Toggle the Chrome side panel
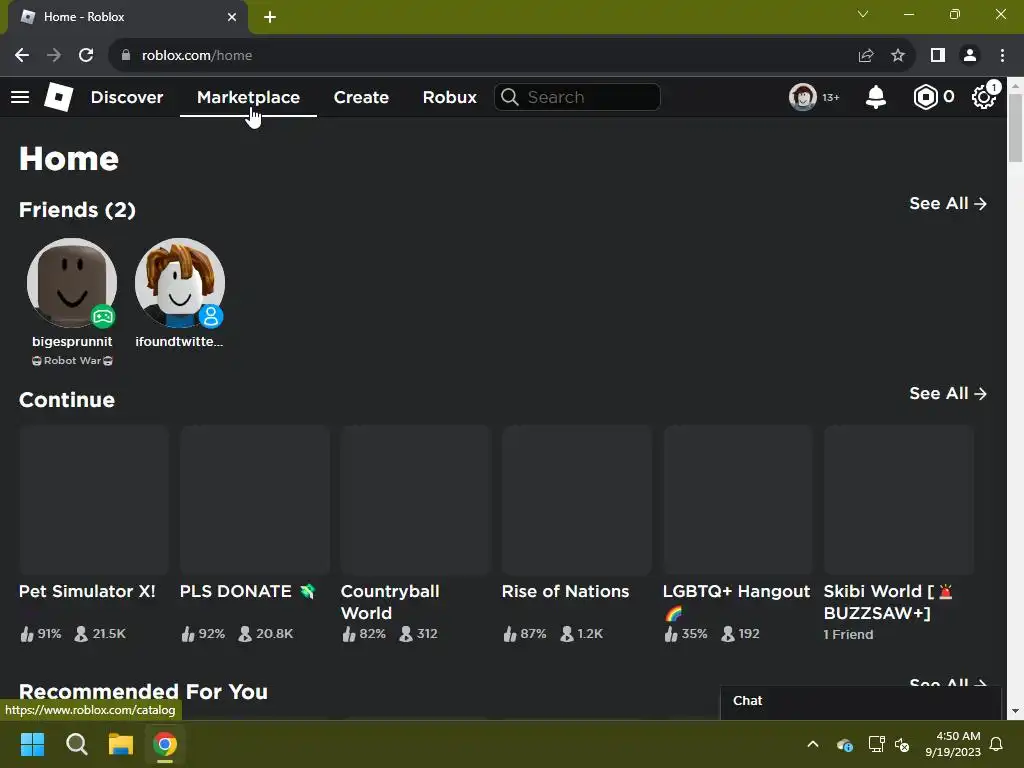 tap(938, 56)
